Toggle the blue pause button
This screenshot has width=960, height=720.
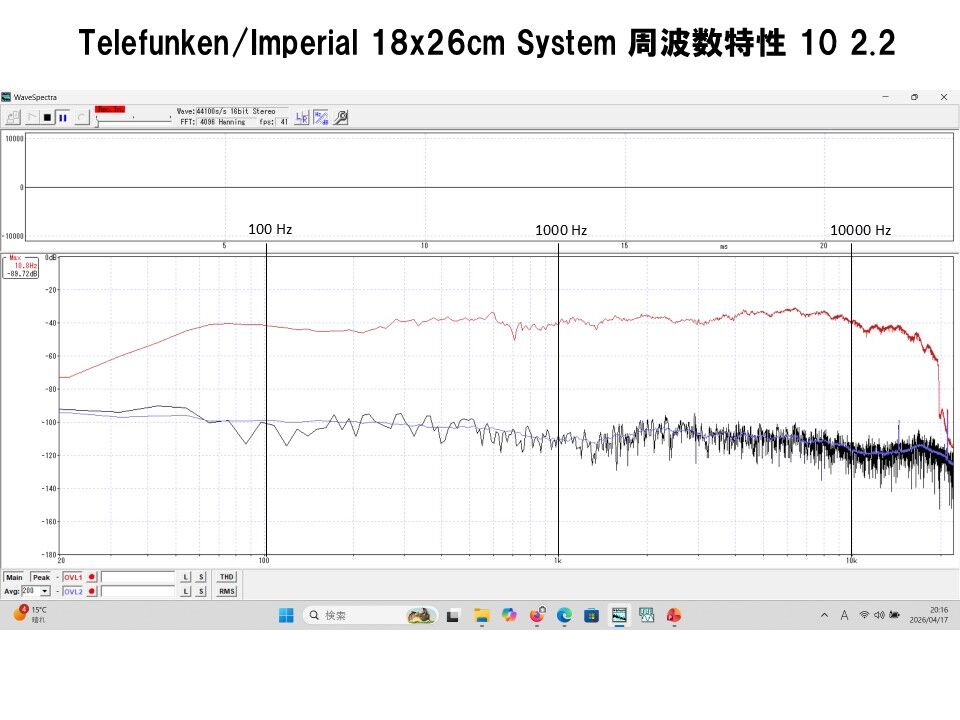(62, 117)
